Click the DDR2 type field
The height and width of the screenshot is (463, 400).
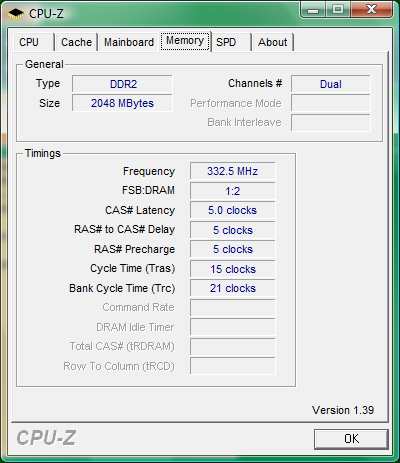(122, 84)
